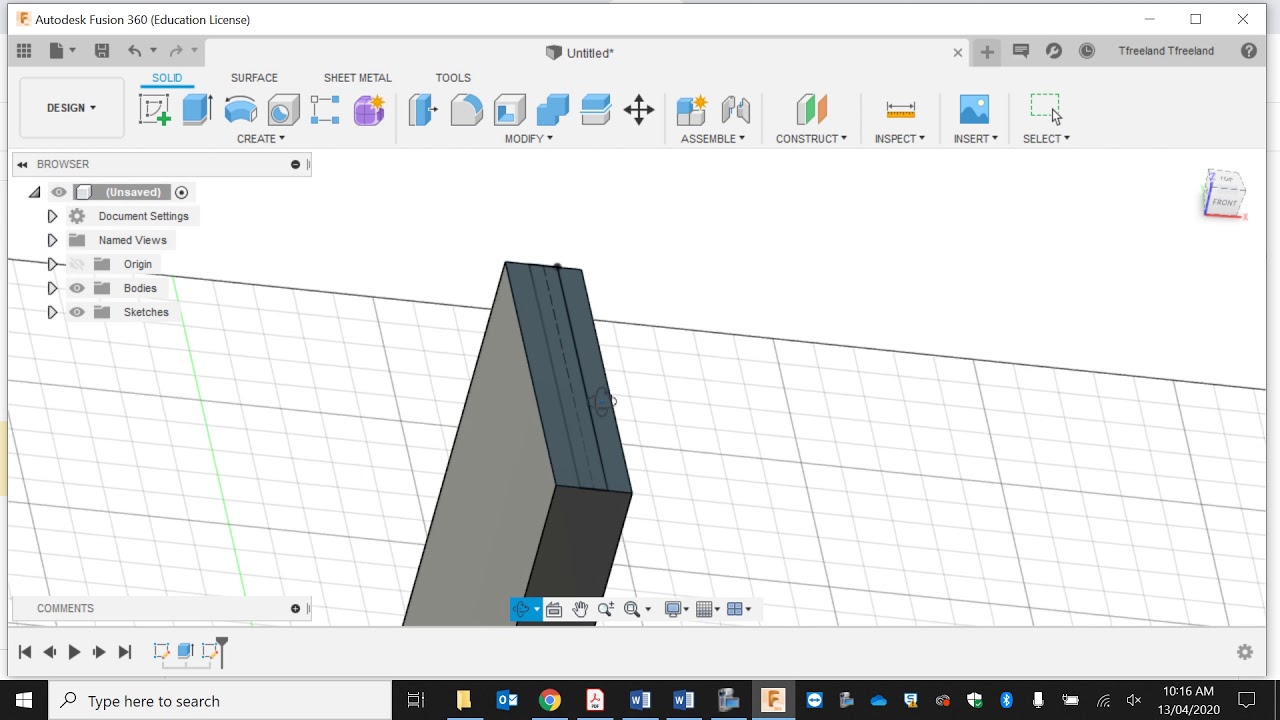Click the ViewCube FRONT face
Viewport: 1280px width, 720px height.
pyautogui.click(x=1225, y=202)
